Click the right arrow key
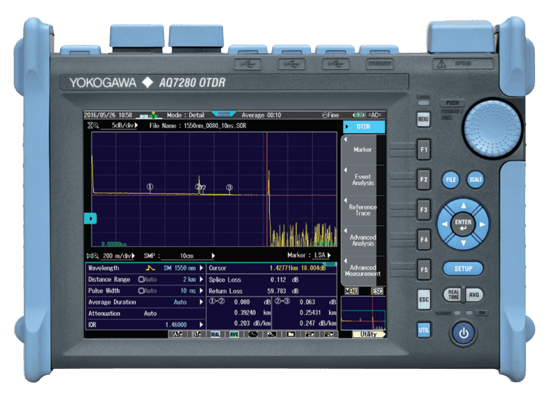 [482, 224]
